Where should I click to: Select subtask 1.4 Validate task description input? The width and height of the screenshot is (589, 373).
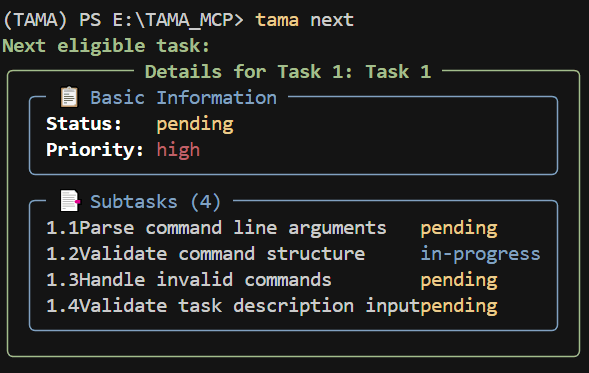(x=233, y=306)
